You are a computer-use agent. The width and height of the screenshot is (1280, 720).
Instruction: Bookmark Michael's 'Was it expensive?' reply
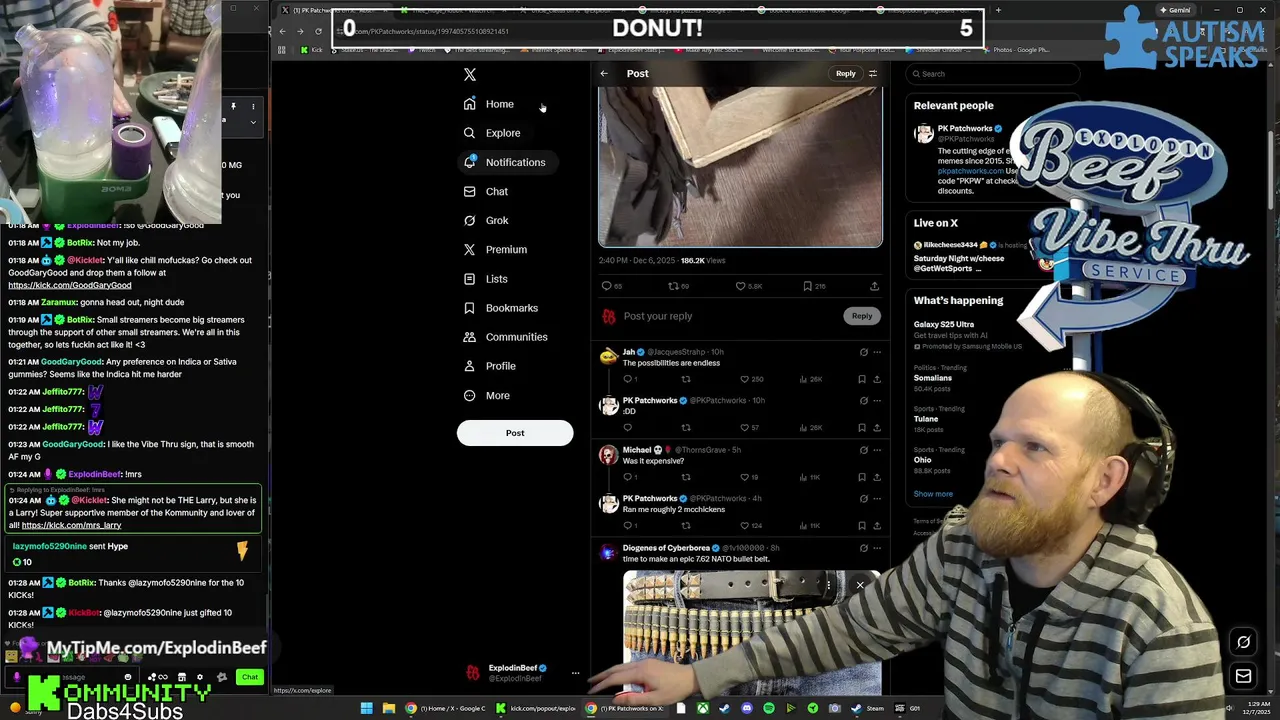click(x=862, y=477)
